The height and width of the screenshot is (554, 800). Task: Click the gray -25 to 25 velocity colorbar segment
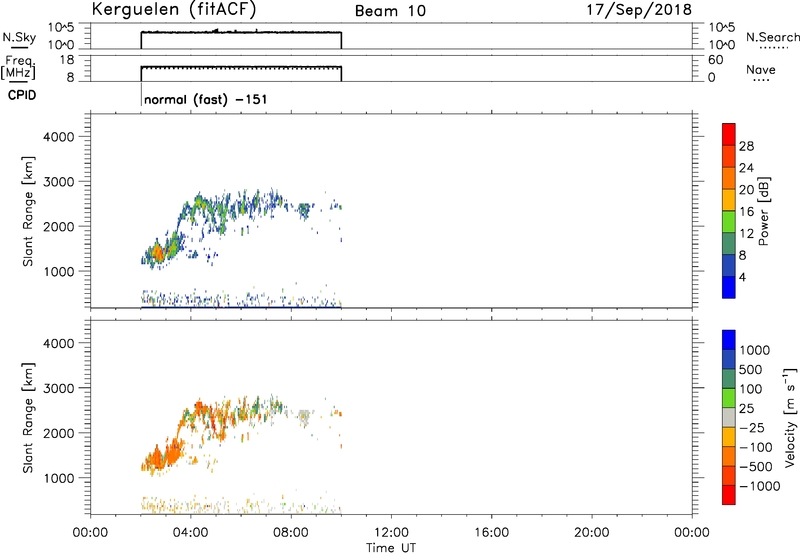pyautogui.click(x=729, y=417)
